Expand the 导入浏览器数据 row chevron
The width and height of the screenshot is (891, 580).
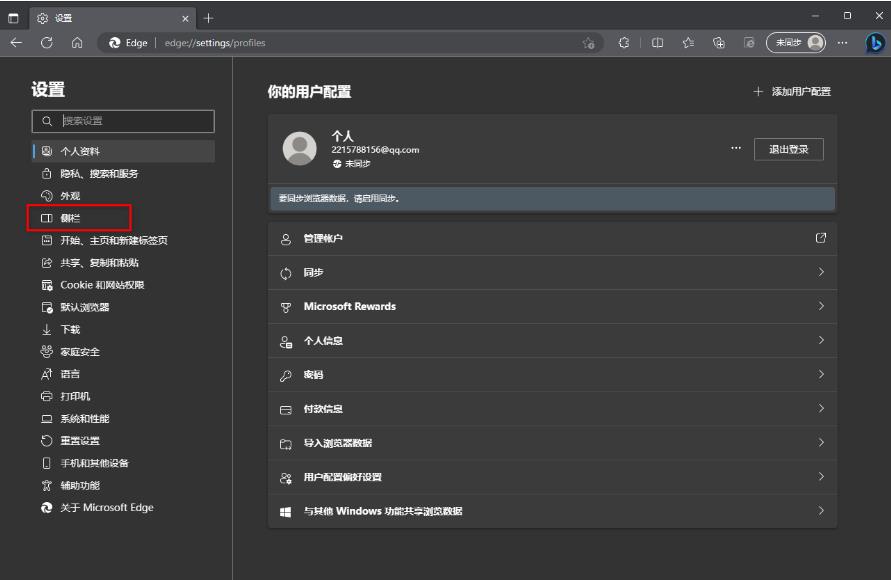pyautogui.click(x=821, y=443)
